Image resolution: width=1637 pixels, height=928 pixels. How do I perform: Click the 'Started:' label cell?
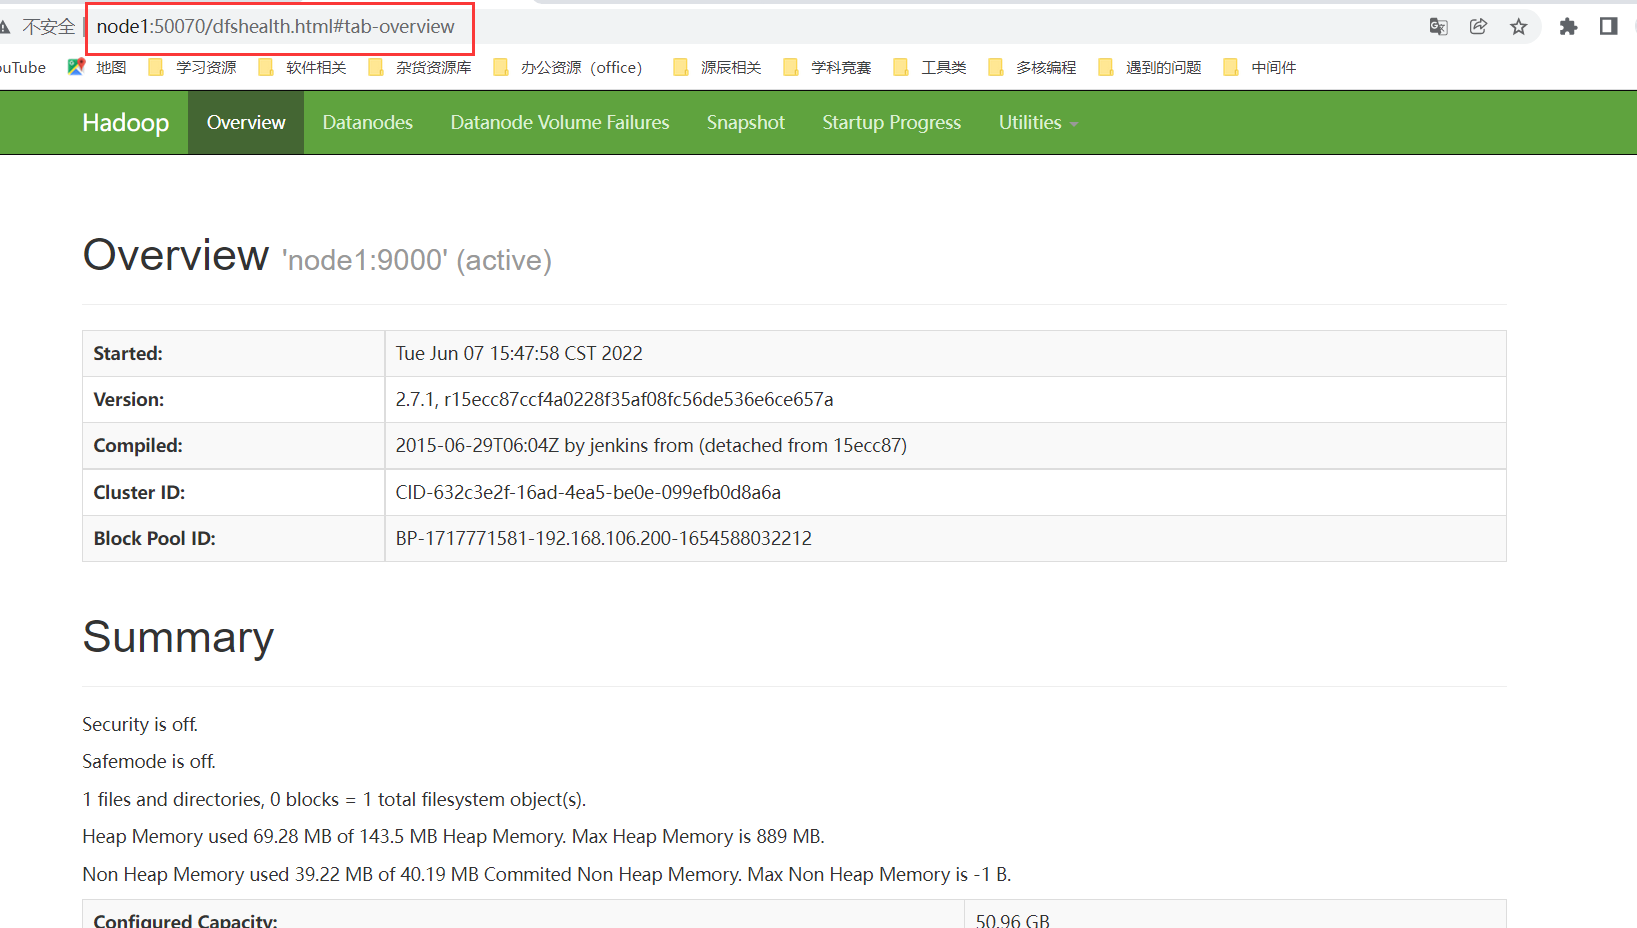(x=234, y=353)
